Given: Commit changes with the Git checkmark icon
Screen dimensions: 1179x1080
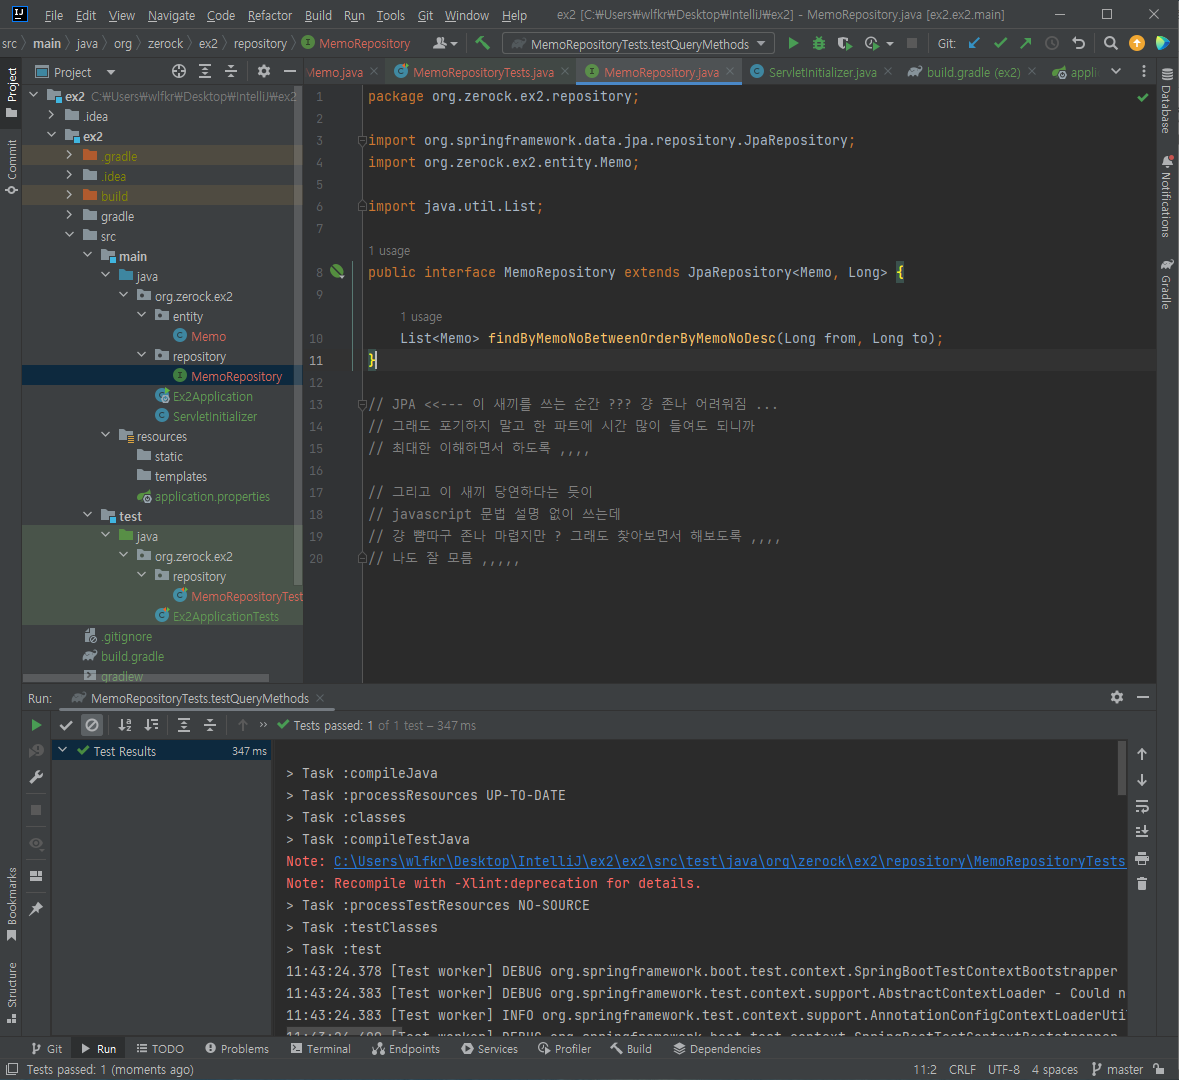Looking at the screenshot, I should (1000, 44).
